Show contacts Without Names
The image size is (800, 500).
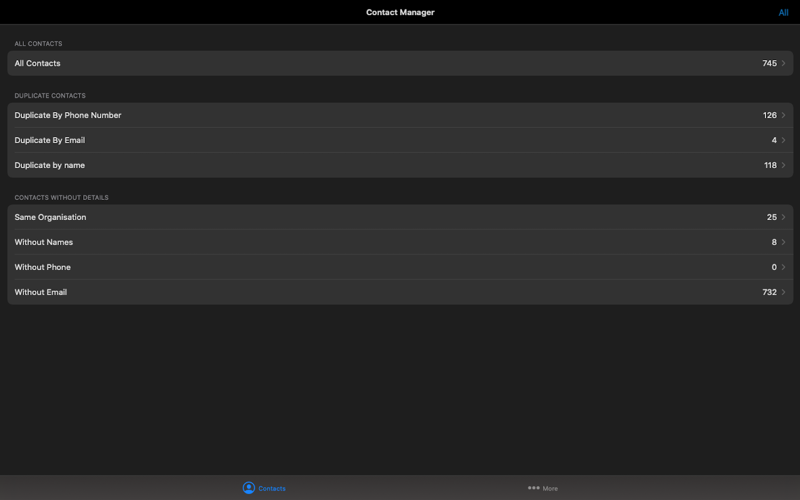(x=400, y=242)
